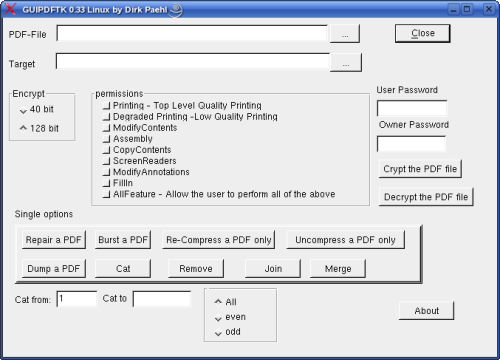Select 40 bit encryption option

click(23, 110)
